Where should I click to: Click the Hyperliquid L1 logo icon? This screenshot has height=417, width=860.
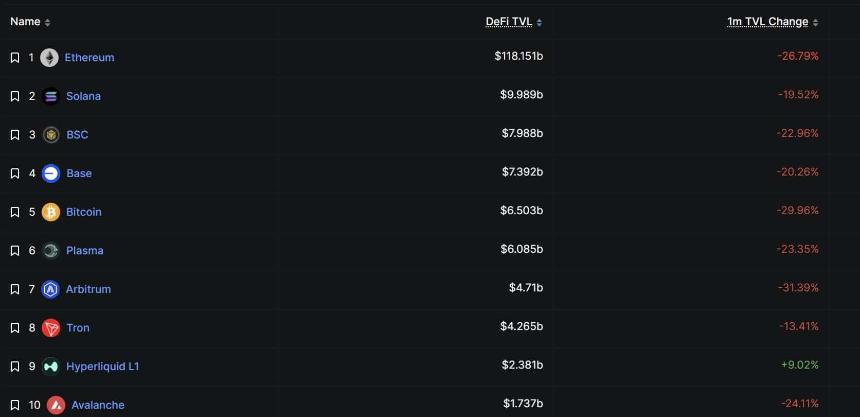[51, 367]
